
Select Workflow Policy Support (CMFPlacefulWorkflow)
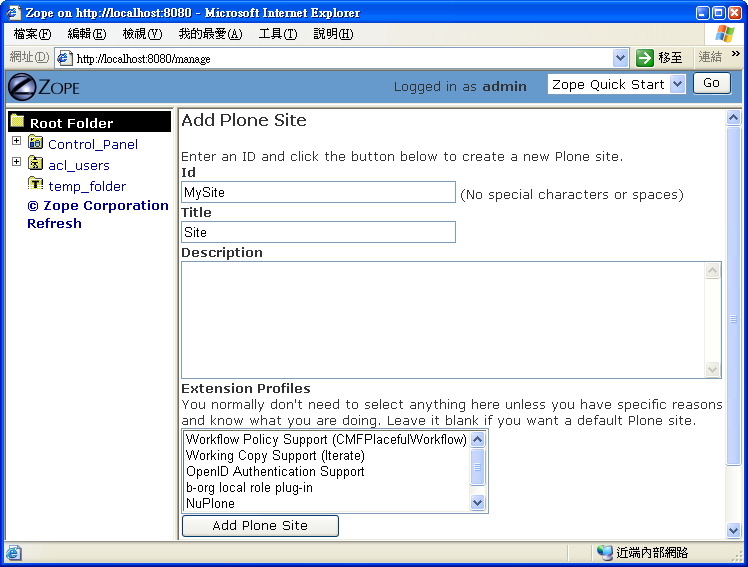(326, 439)
